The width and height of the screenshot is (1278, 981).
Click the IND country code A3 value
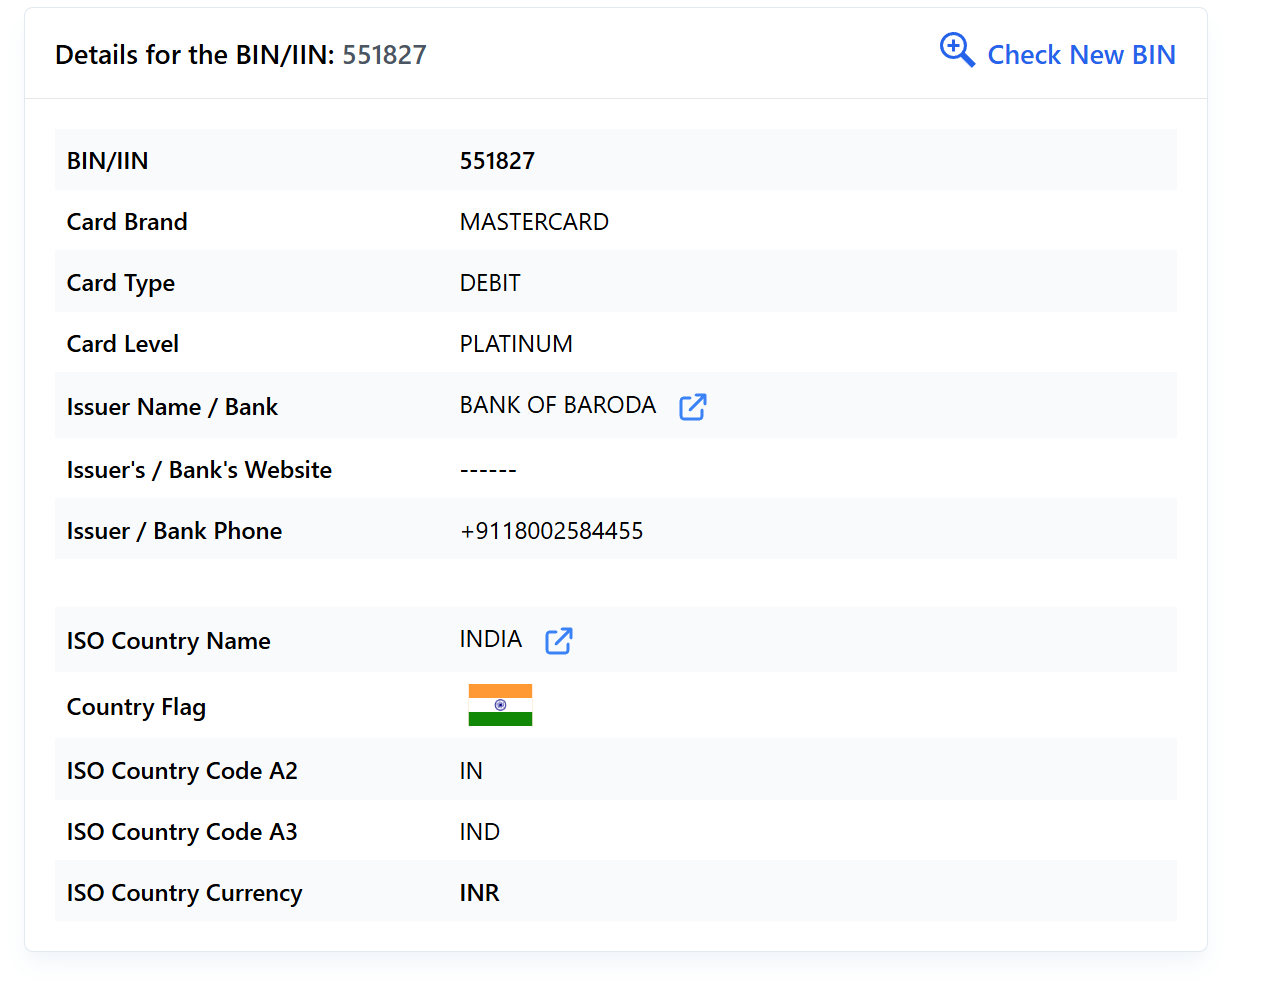[x=479, y=832]
